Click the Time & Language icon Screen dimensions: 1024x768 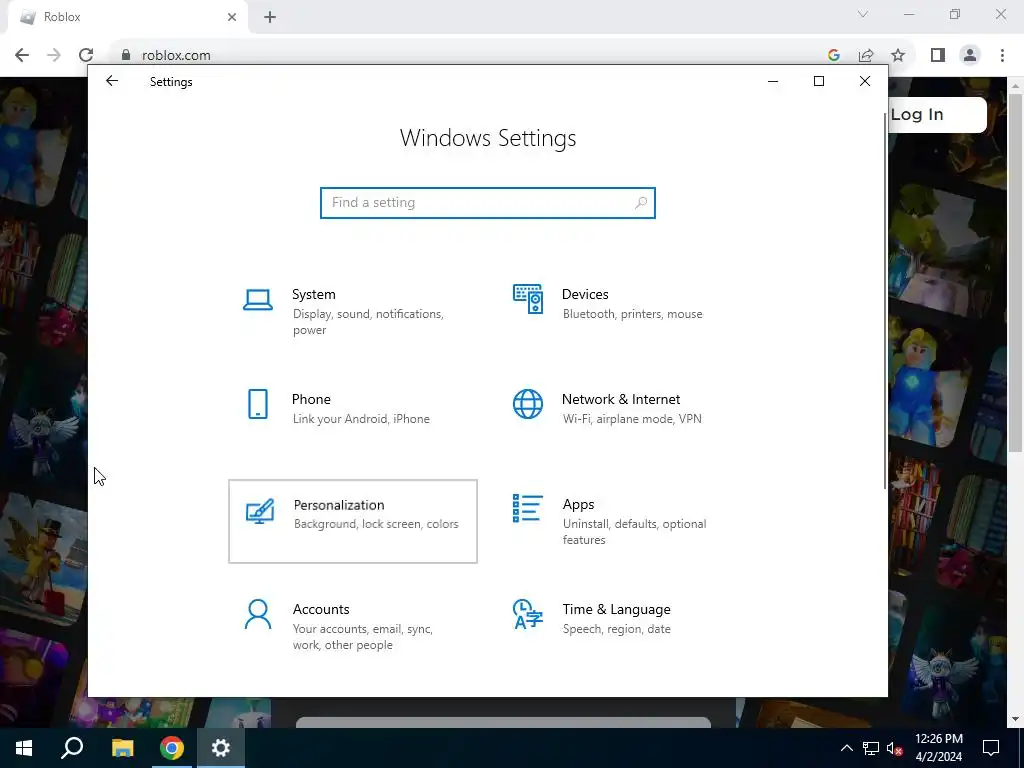point(528,614)
